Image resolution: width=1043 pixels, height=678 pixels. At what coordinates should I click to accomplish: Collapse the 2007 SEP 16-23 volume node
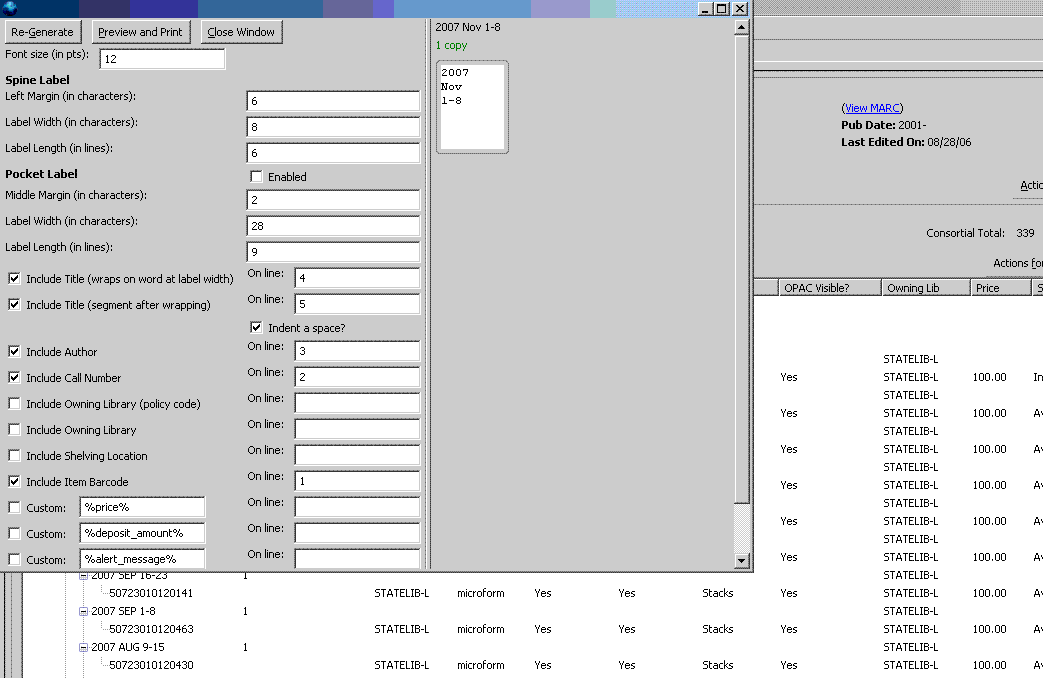click(85, 576)
